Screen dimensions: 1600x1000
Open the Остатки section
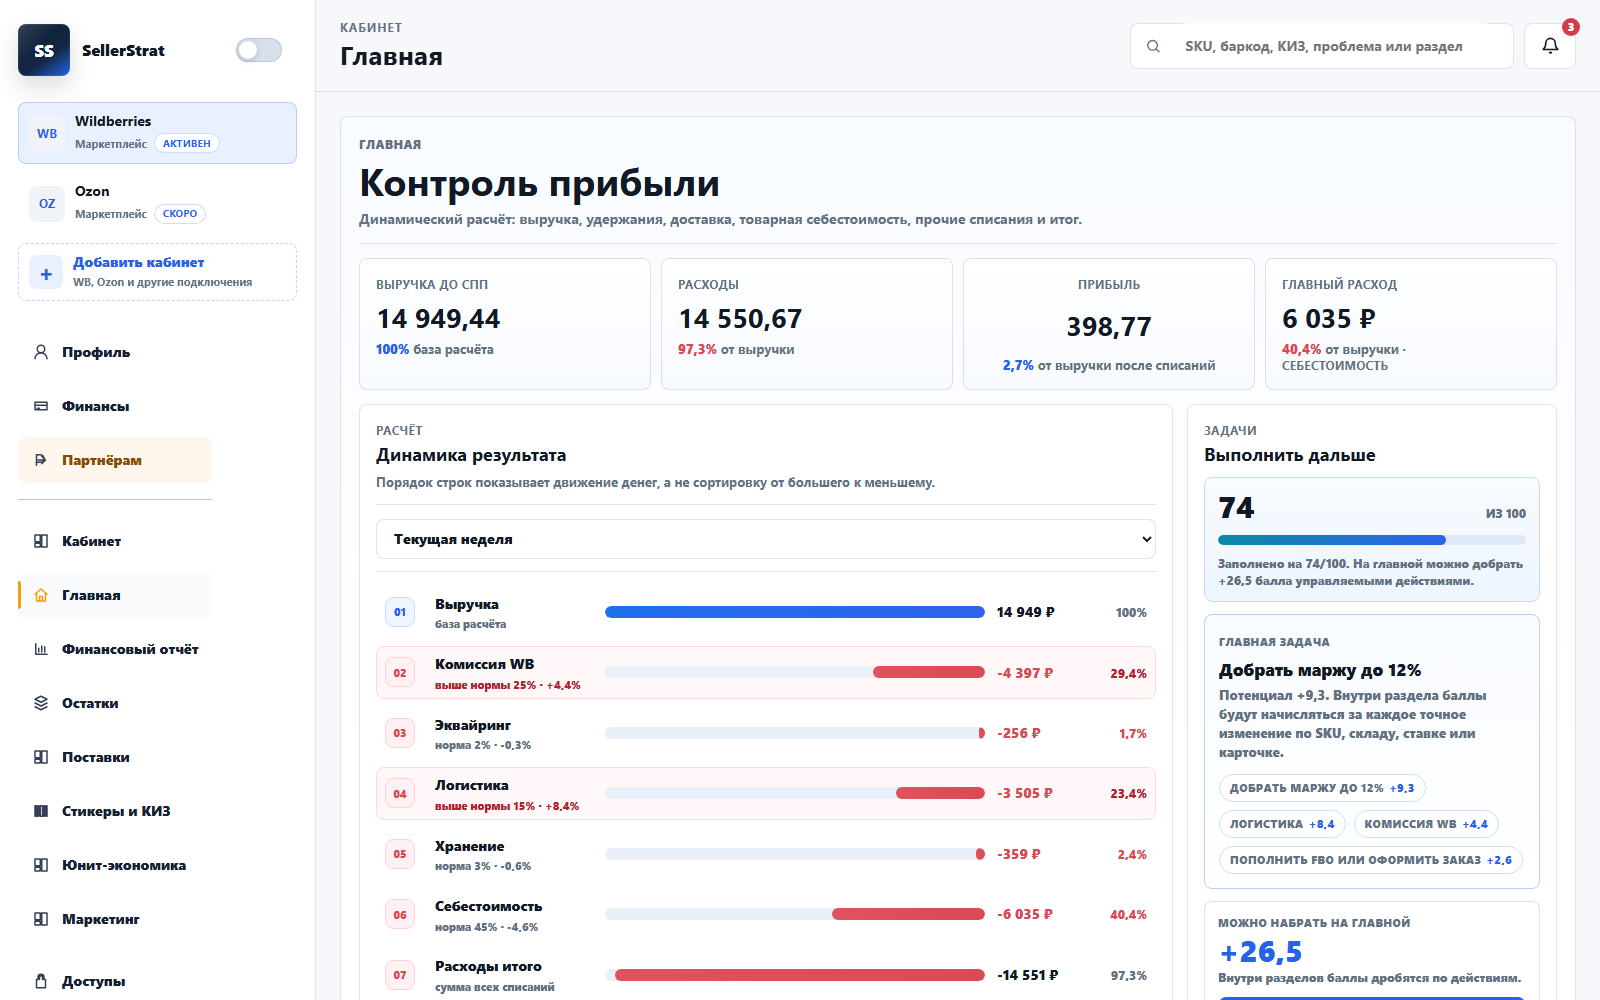point(115,703)
